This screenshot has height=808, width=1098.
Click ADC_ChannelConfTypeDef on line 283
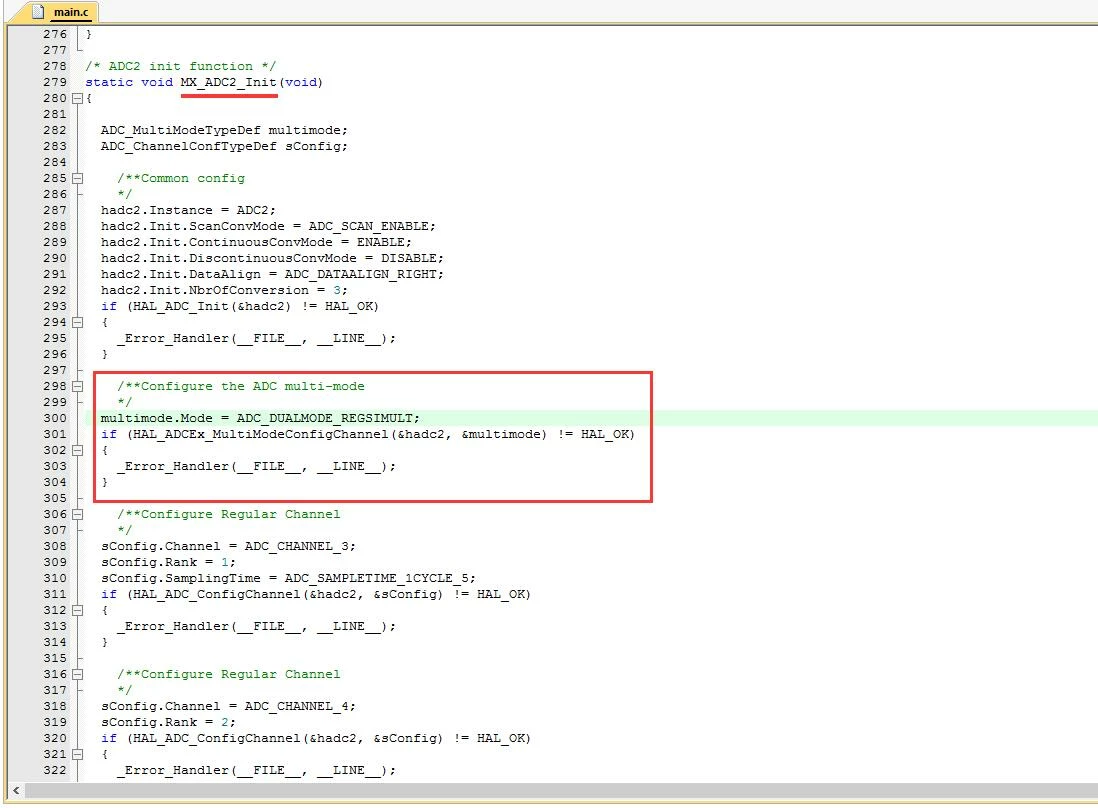point(188,146)
